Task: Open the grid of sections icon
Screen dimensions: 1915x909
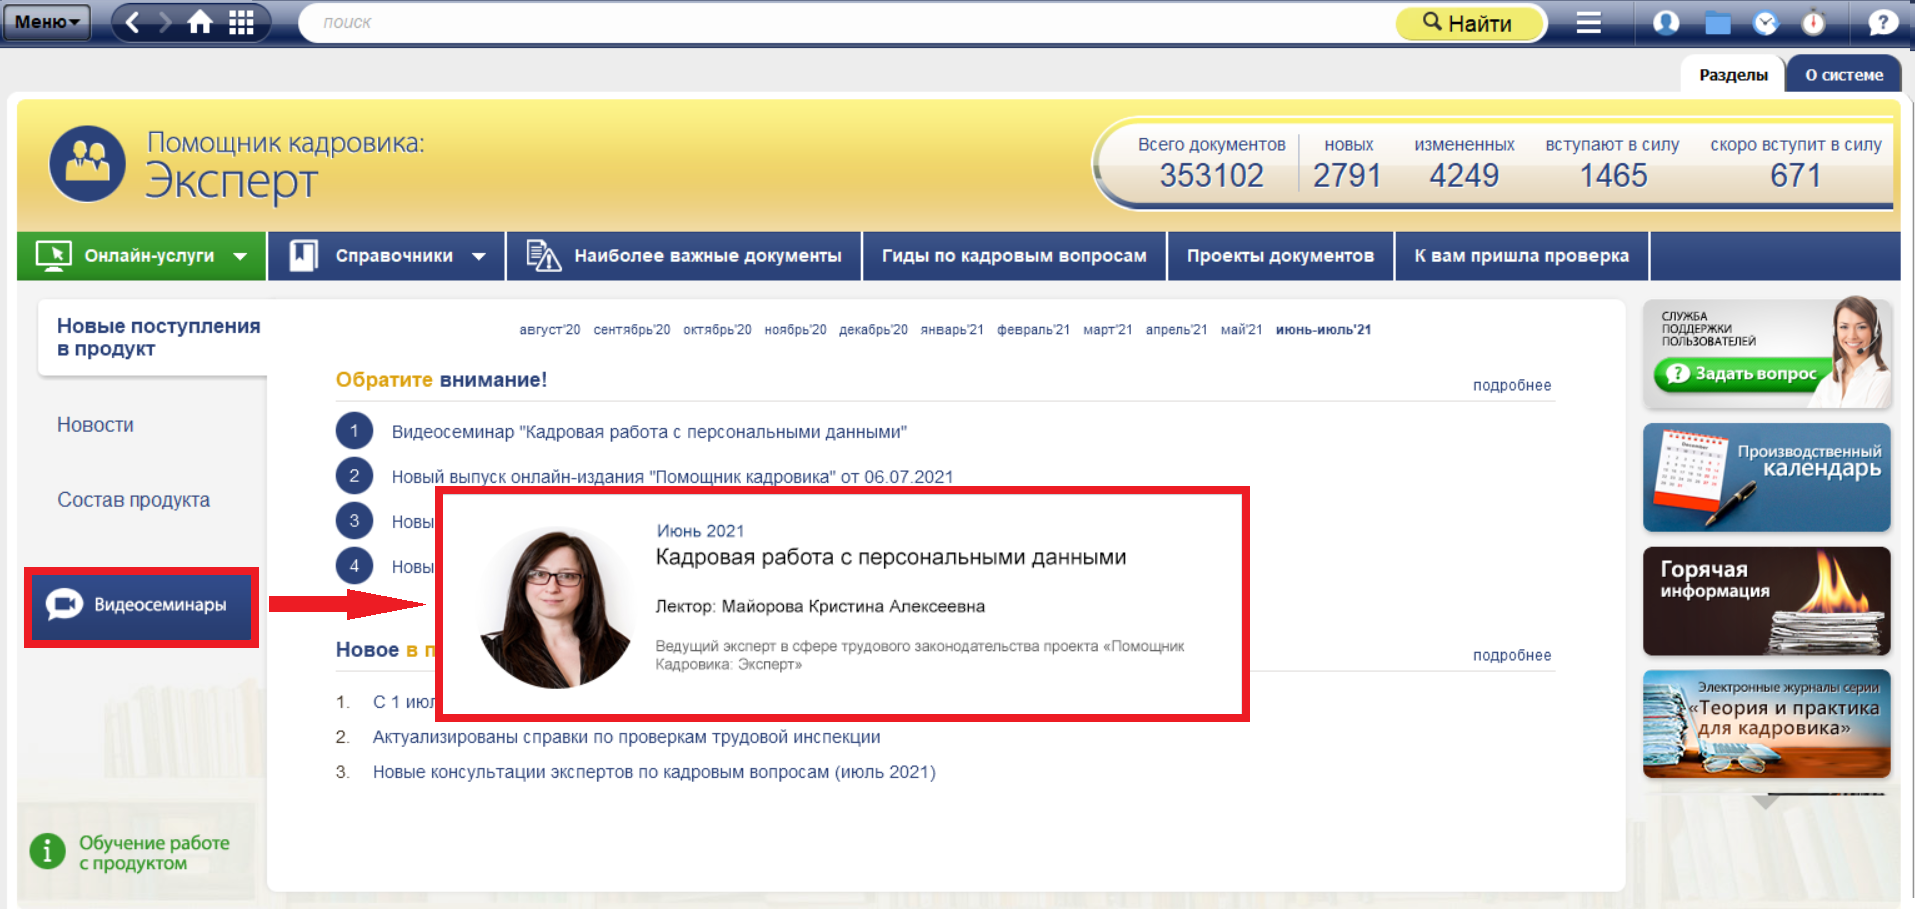Action: [241, 22]
